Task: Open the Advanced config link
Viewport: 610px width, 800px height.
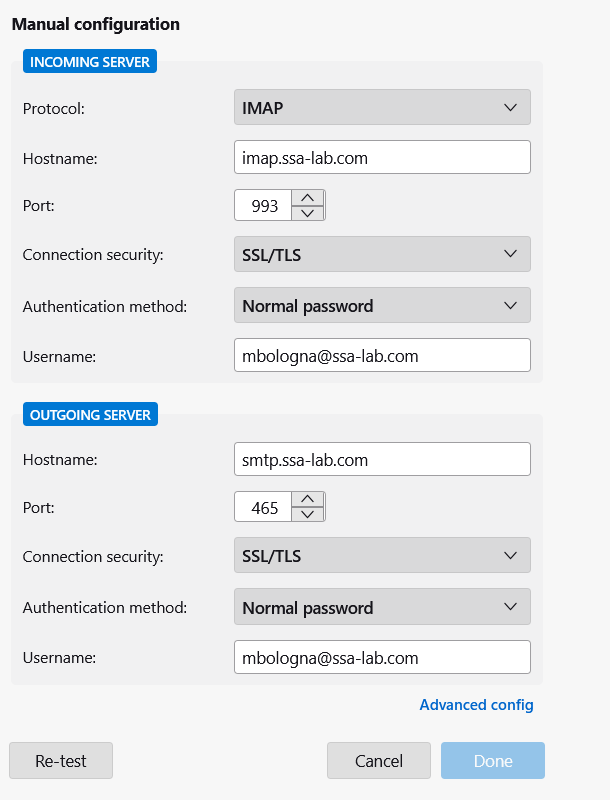Action: [476, 705]
